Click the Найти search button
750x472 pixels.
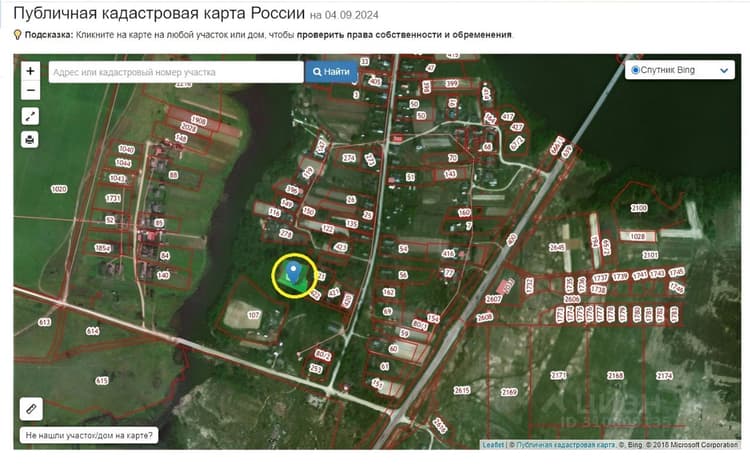coord(331,72)
